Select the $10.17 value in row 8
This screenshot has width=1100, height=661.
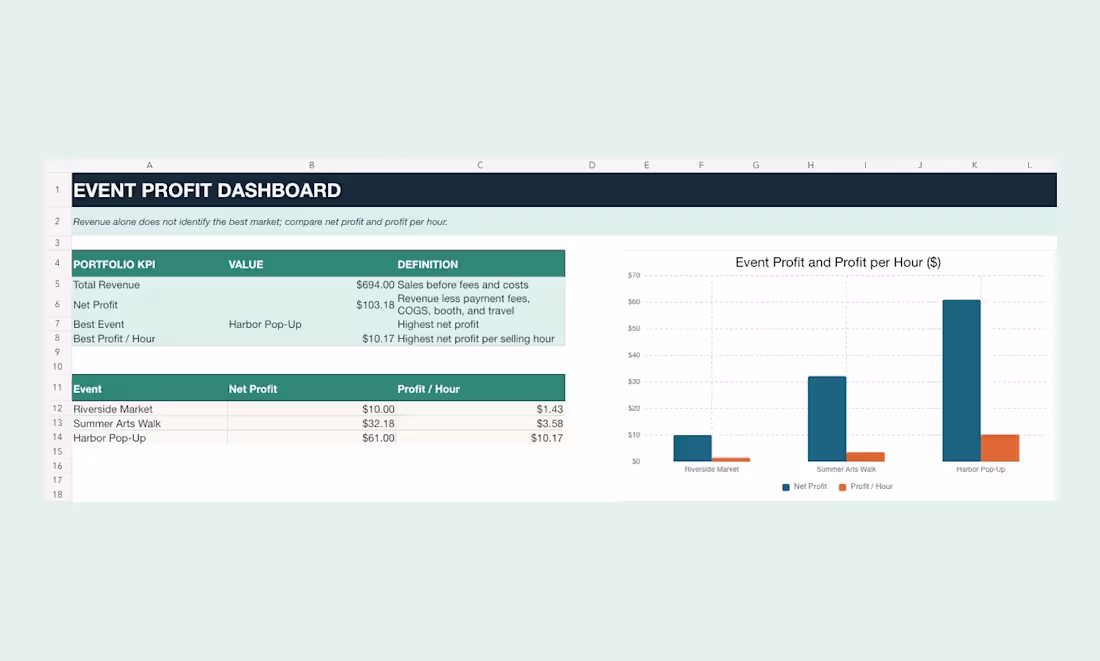click(x=311, y=338)
